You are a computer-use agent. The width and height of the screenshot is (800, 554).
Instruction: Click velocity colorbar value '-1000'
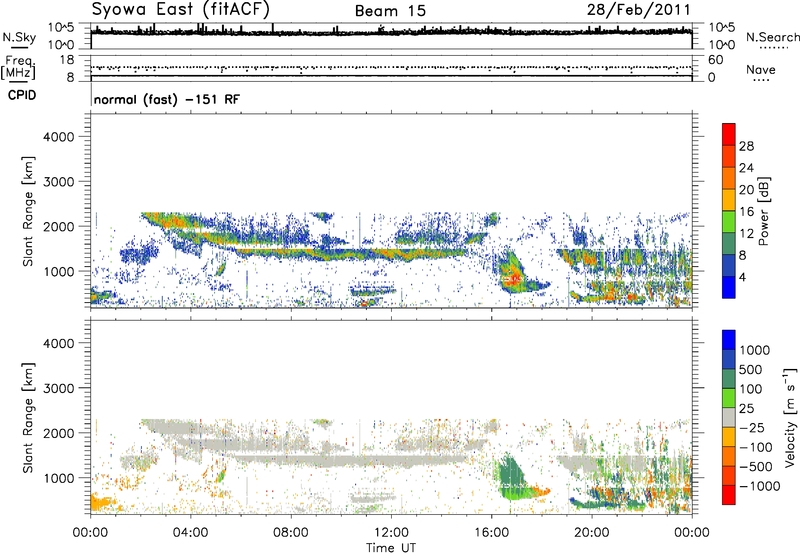pos(759,486)
